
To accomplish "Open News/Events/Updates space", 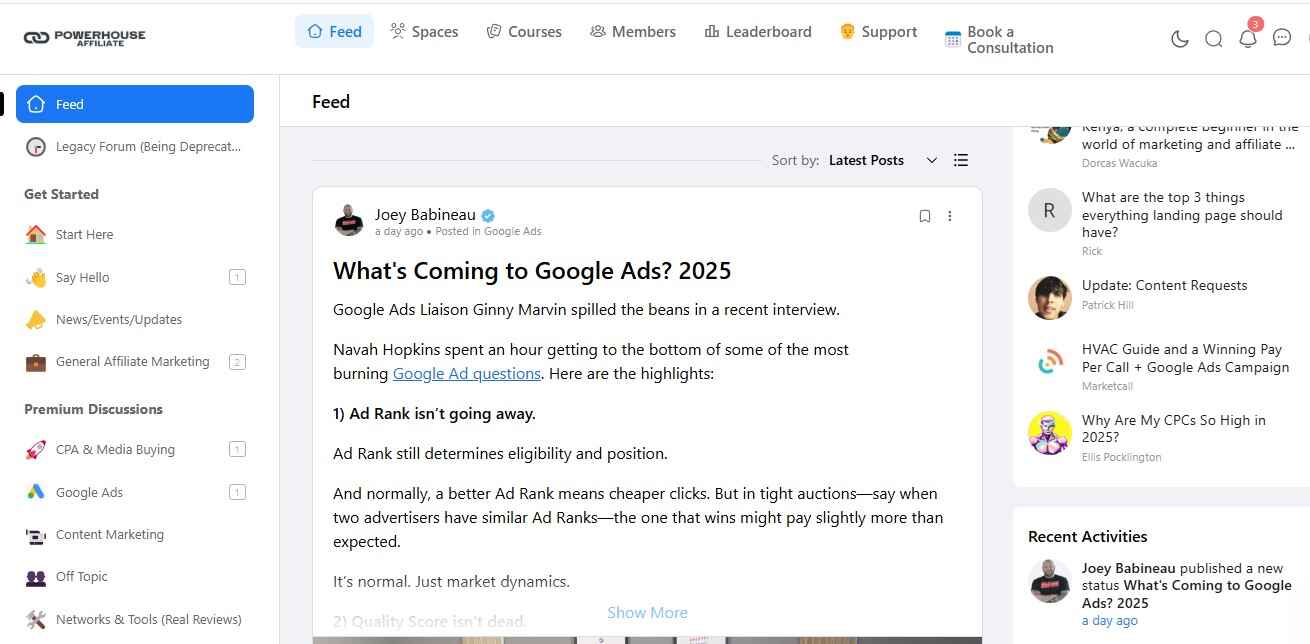I will [135, 319].
